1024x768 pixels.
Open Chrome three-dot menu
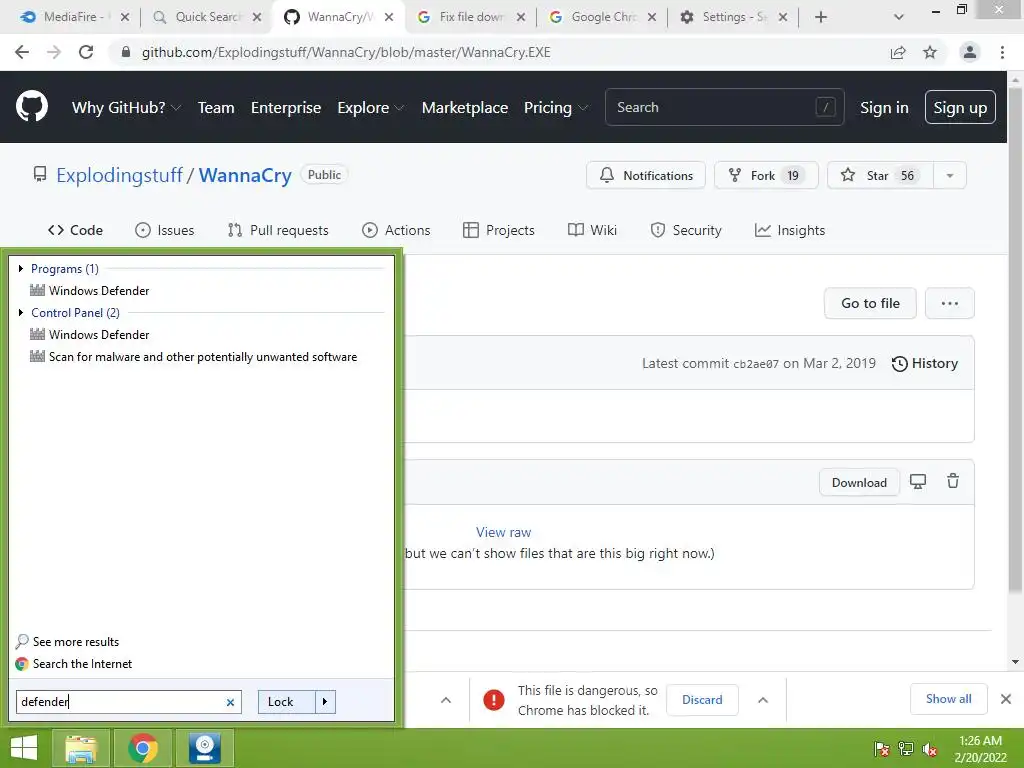point(1002,52)
